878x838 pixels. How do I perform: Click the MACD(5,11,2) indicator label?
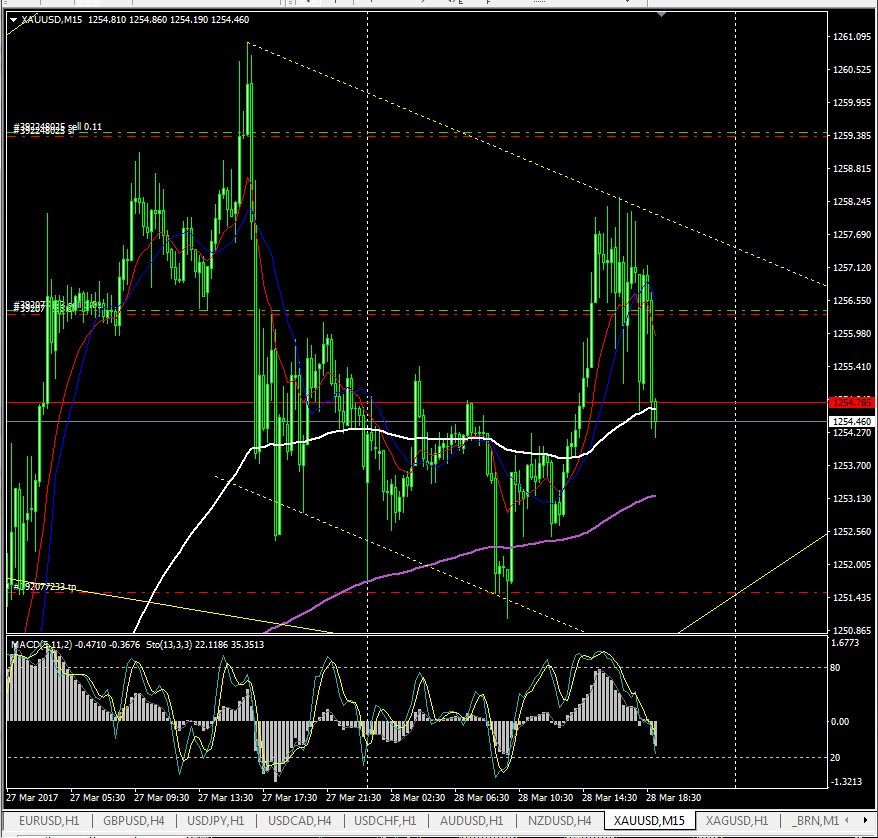76,645
